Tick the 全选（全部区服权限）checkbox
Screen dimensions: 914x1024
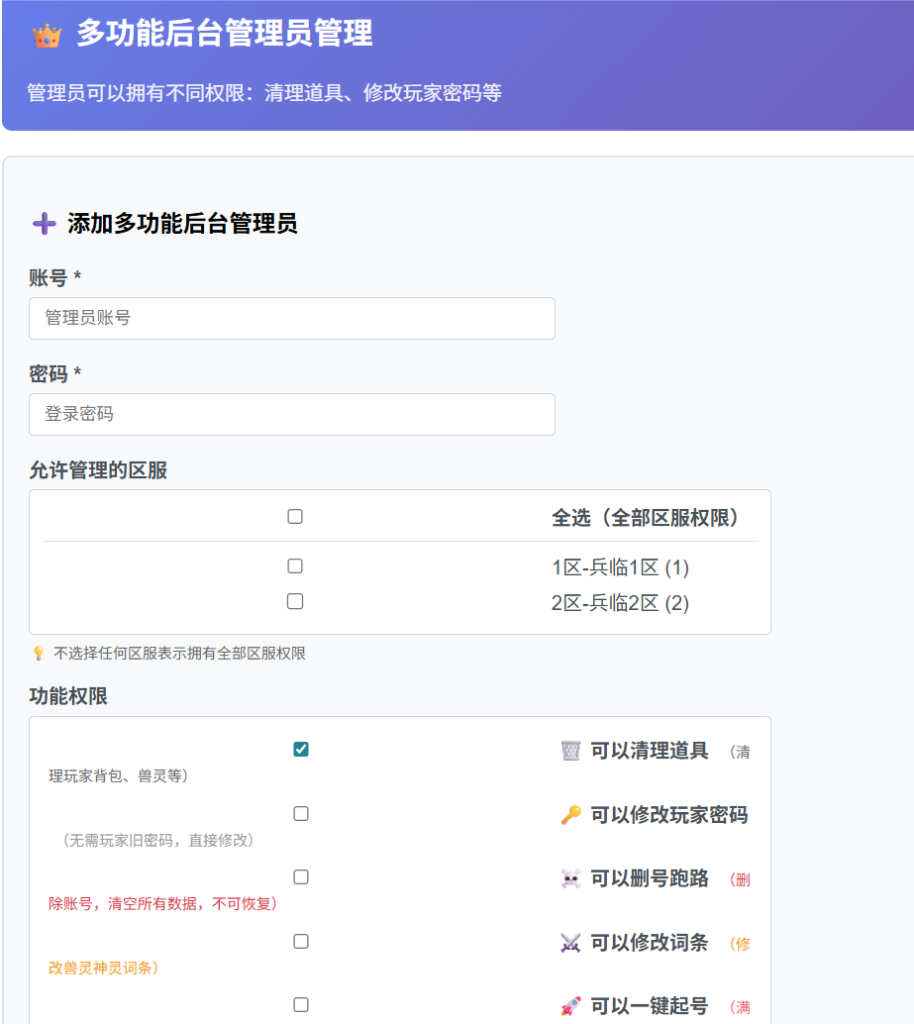(295, 517)
